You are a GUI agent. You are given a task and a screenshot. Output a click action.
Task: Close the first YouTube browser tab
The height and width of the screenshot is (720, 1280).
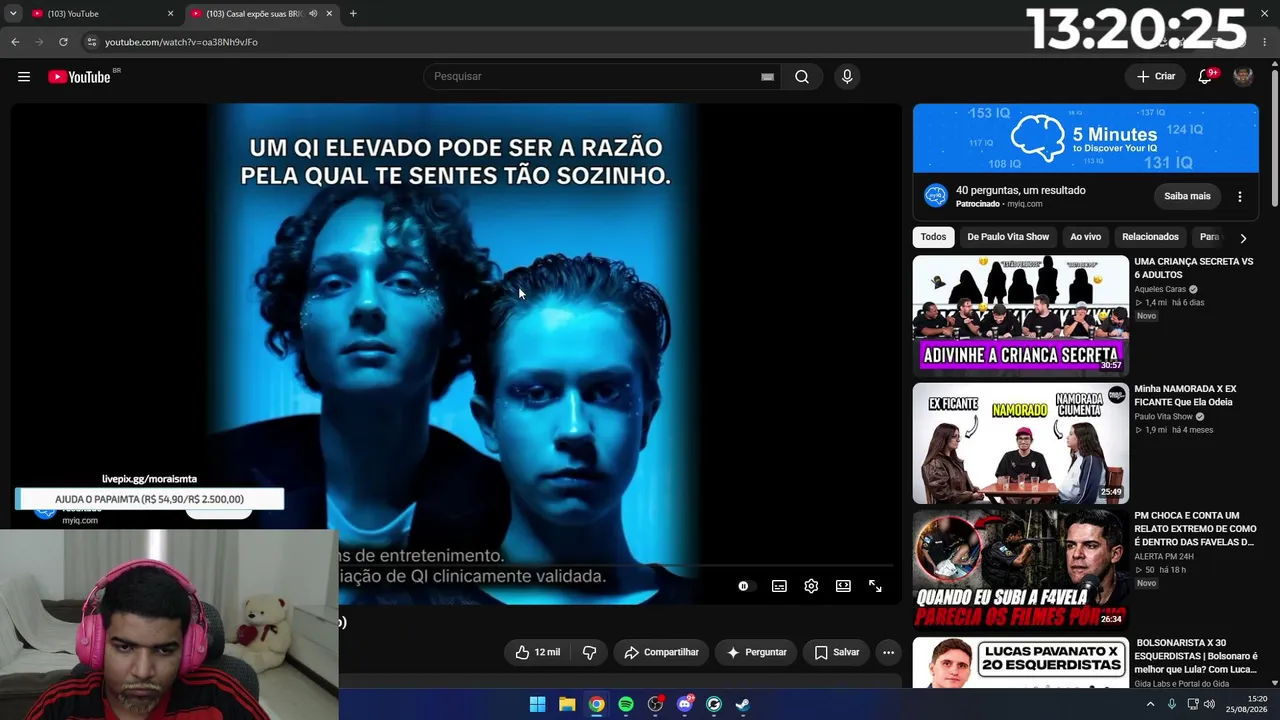[x=170, y=14]
